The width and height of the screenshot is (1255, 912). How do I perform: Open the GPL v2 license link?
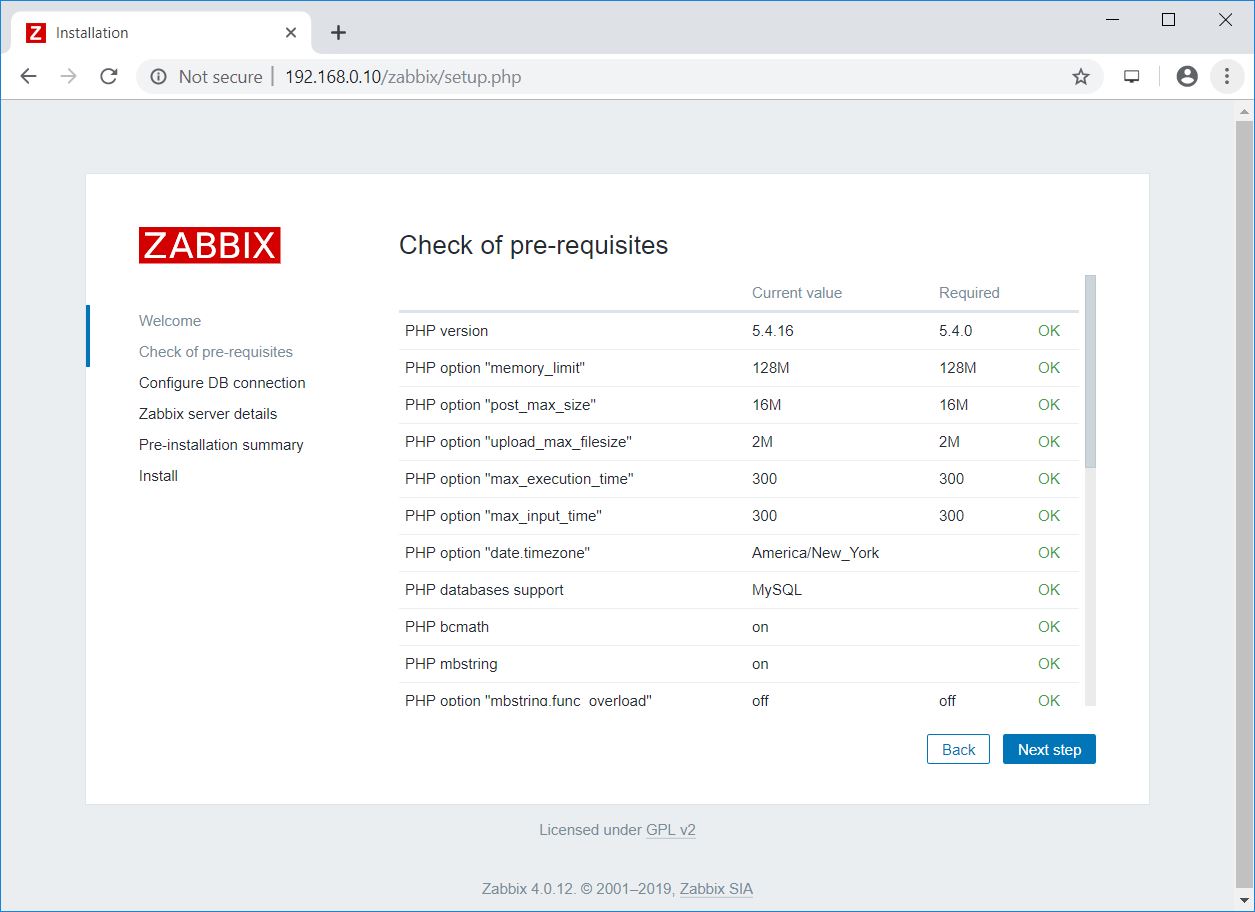click(671, 830)
